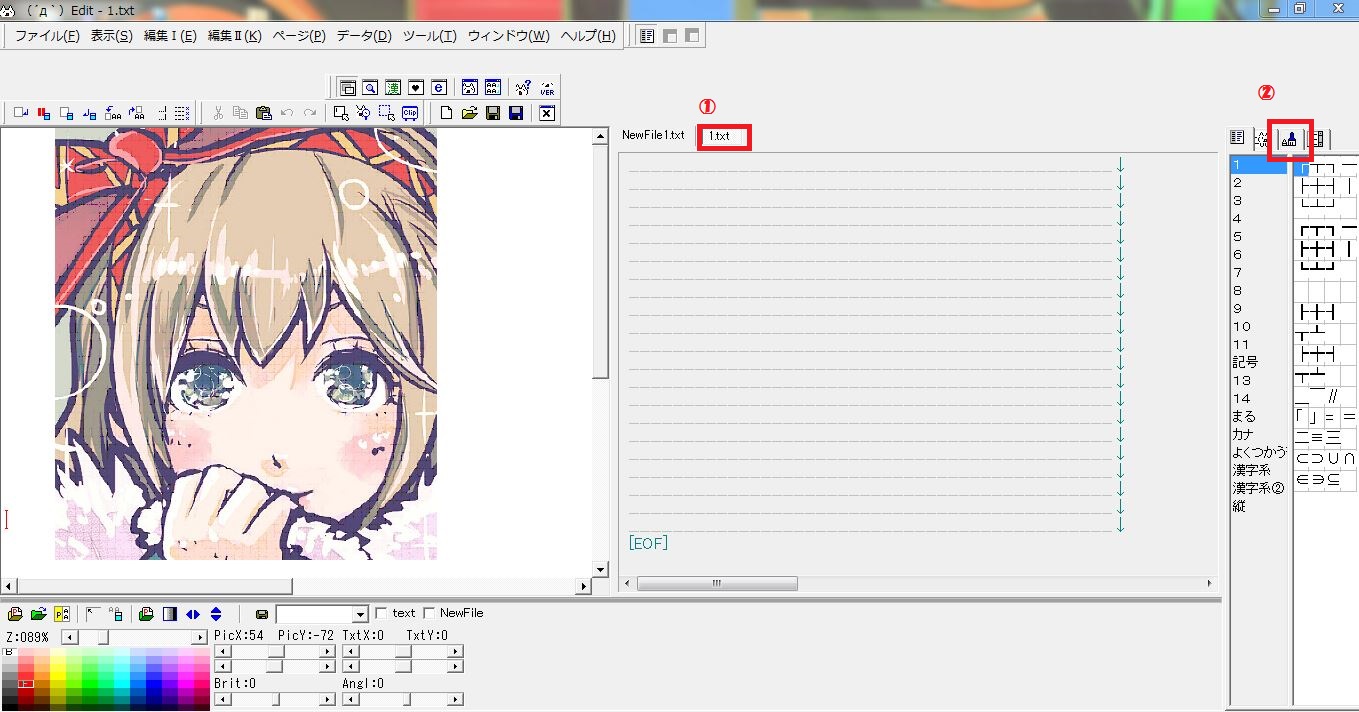Screen dimensions: 1359x712
Task: Select the film-strip icon tab in the right panel
Action: click(1316, 139)
